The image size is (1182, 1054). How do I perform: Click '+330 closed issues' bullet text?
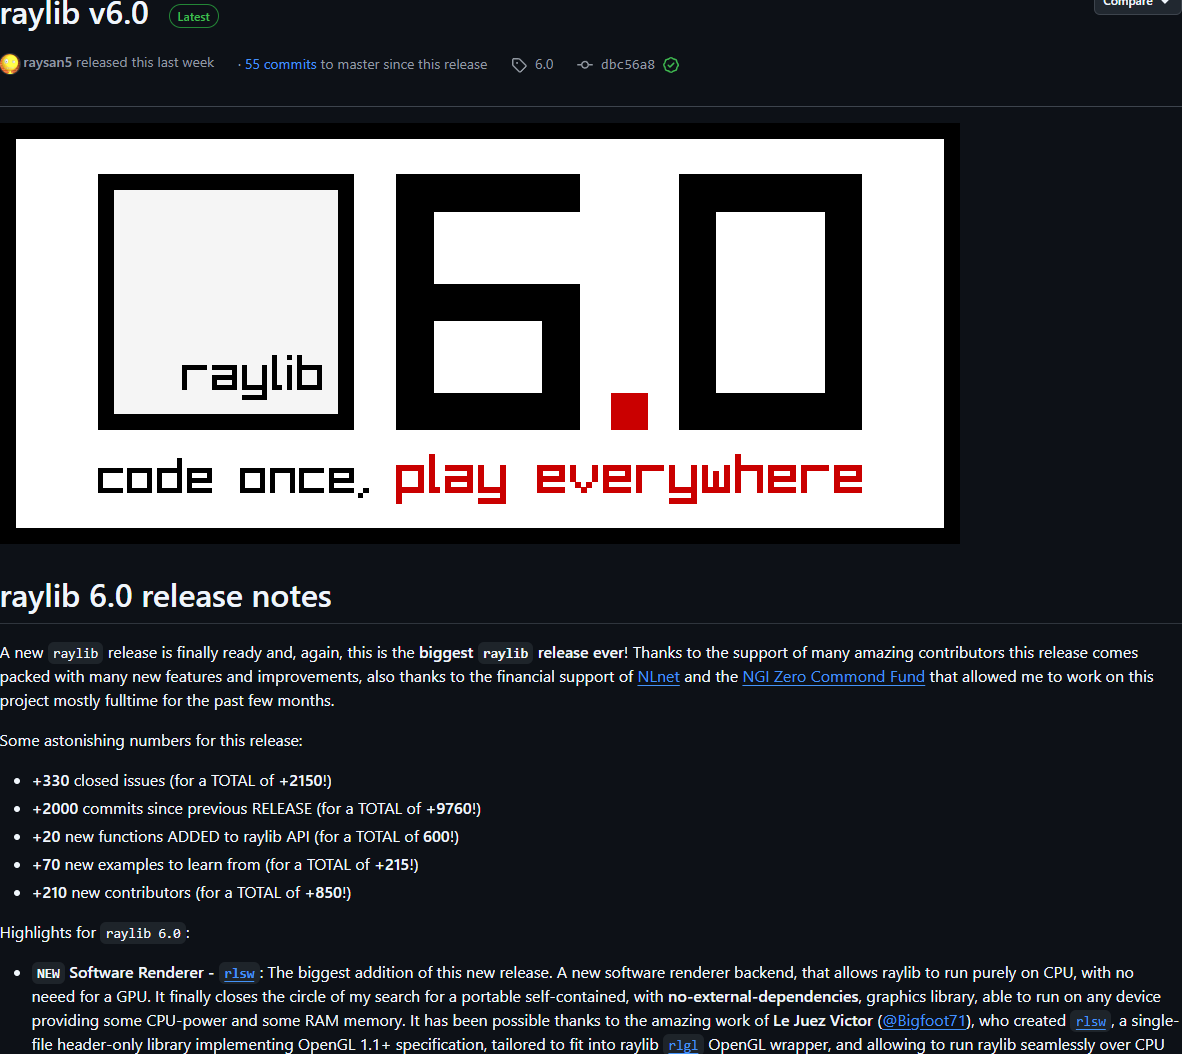[182, 780]
